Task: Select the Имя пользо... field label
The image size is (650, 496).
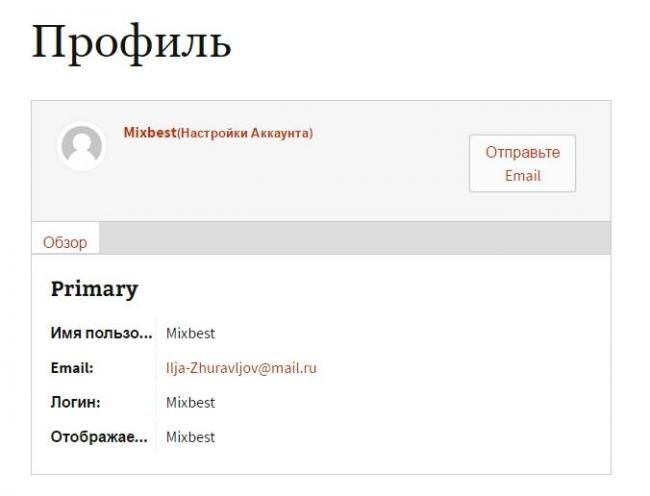Action: [x=102, y=333]
